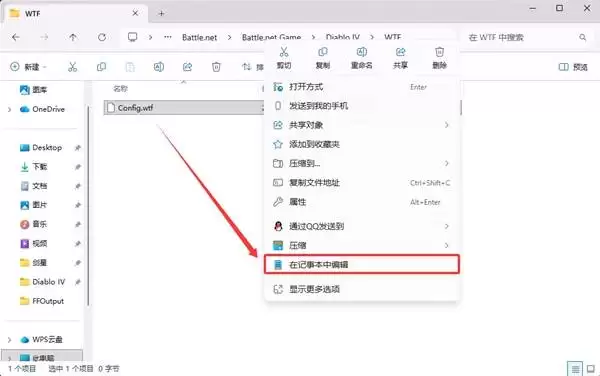
Task: Open Diablo IV folder in sidebar
Action: (x=42, y=282)
